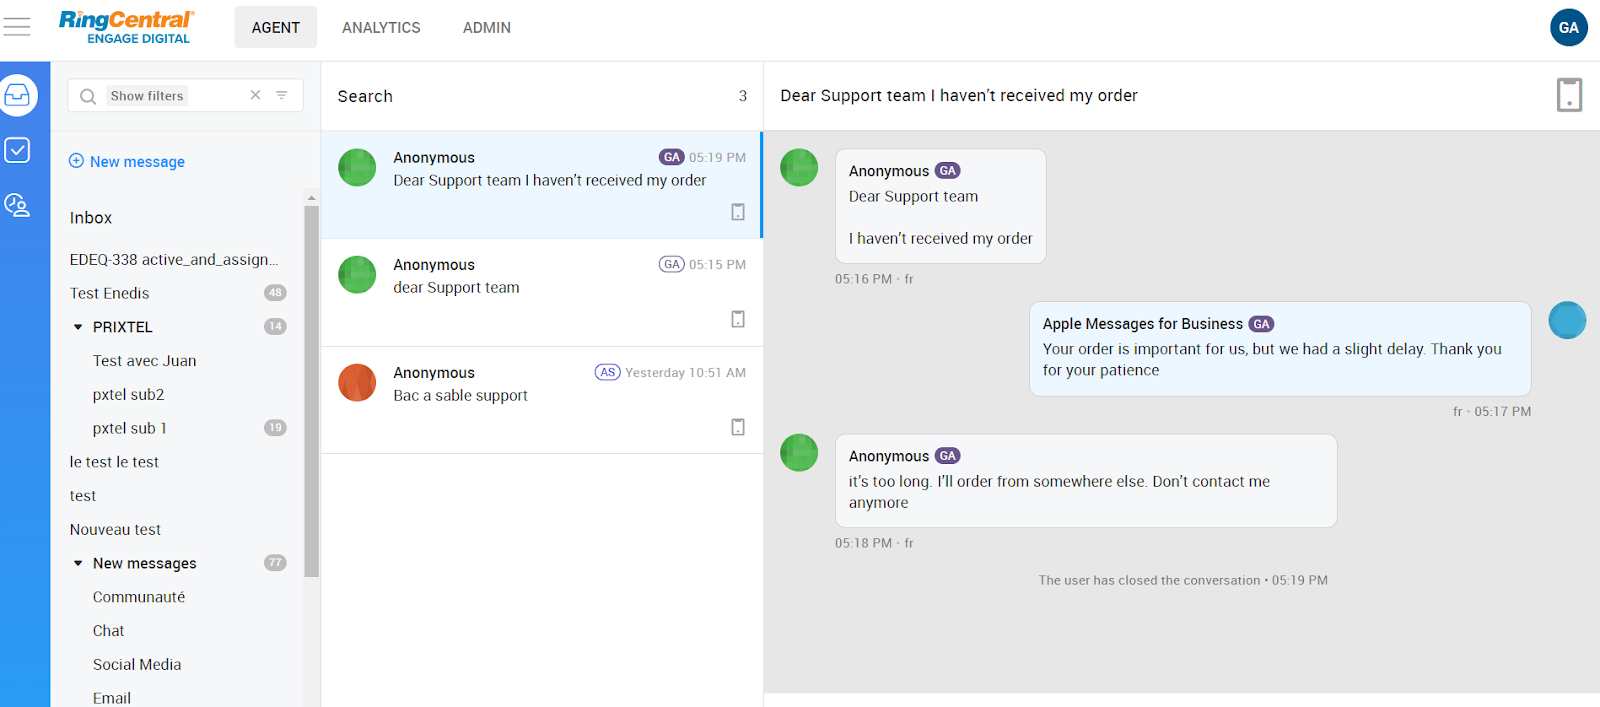
Task: Select EDEQ-338 active_and_assign folder
Action: click(x=174, y=259)
